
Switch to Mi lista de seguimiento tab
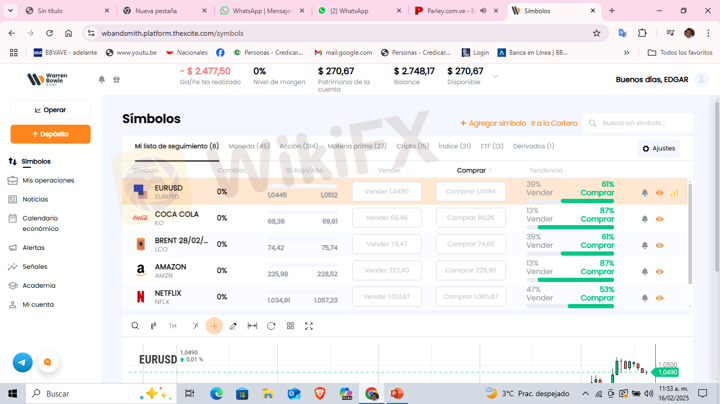pyautogui.click(x=177, y=146)
